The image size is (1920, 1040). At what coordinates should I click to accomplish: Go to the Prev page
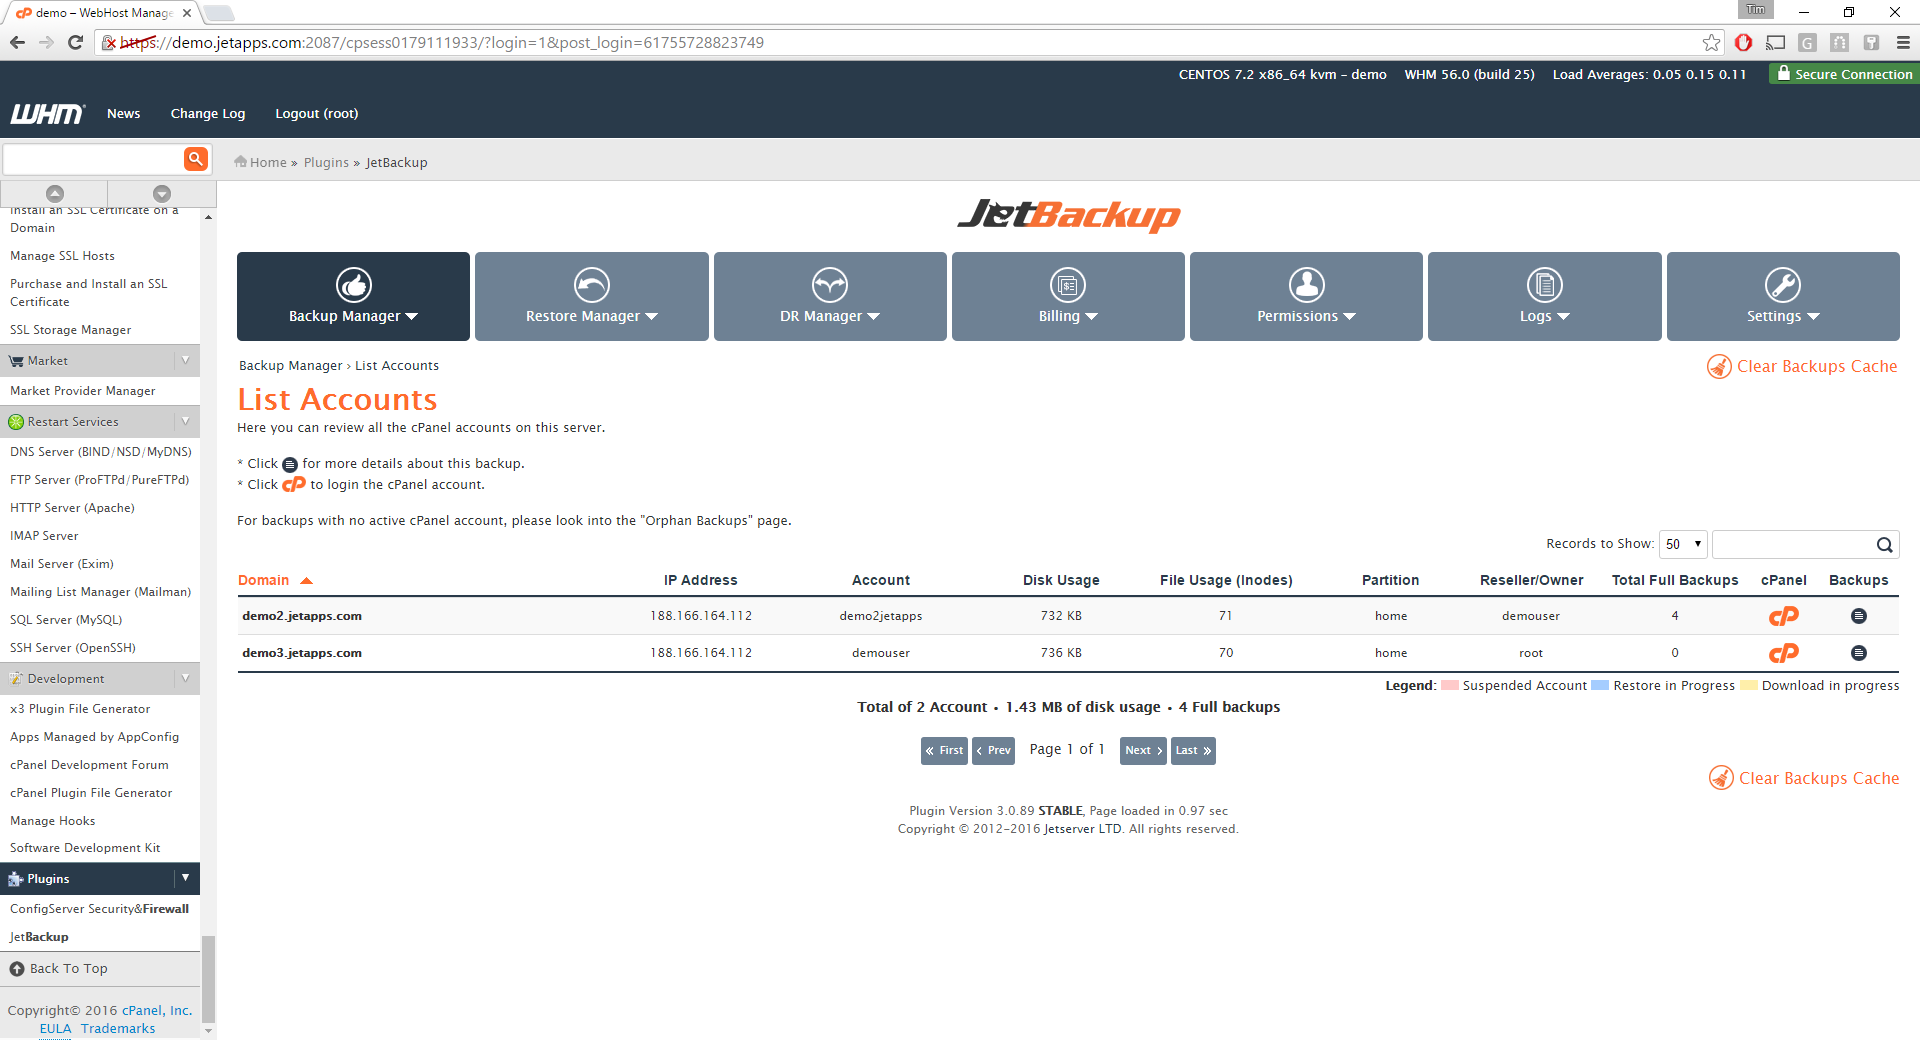click(994, 750)
